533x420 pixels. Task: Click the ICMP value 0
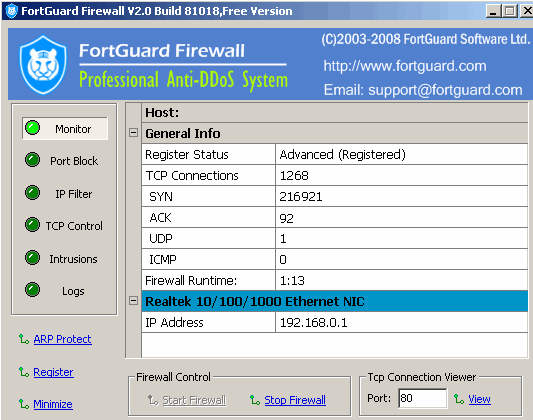pos(402,260)
